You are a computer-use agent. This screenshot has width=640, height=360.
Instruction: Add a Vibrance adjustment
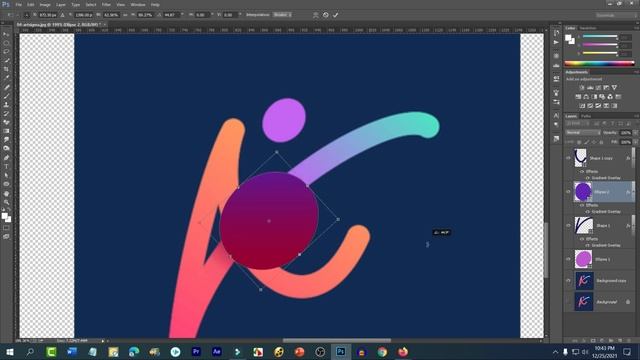tap(614, 87)
